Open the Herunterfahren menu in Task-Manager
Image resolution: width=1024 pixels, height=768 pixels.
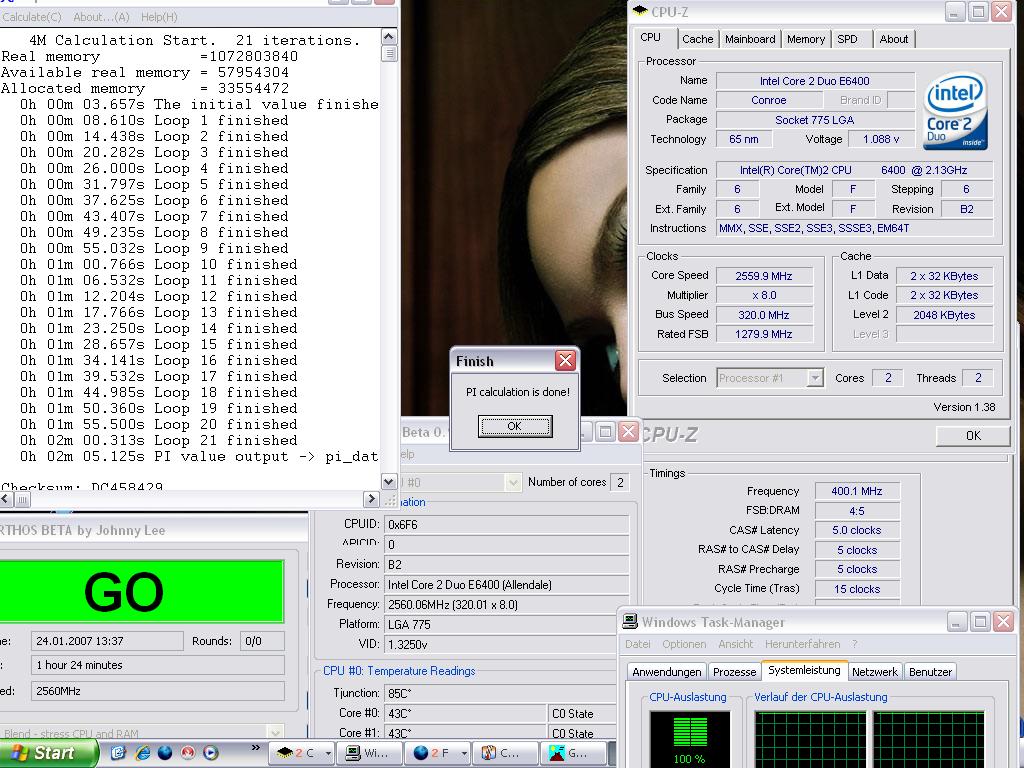(x=803, y=644)
